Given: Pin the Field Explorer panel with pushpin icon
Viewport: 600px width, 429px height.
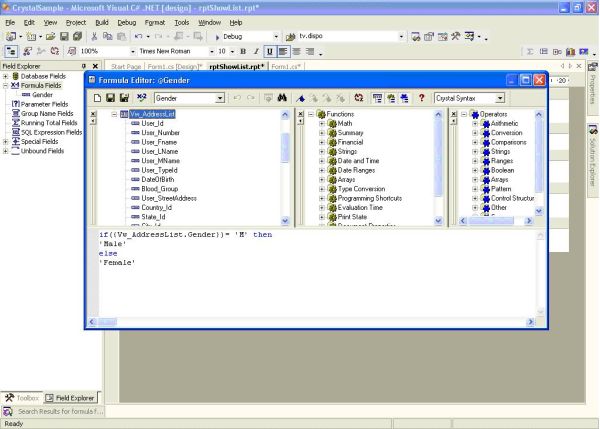Looking at the screenshot, I should 84,66.
